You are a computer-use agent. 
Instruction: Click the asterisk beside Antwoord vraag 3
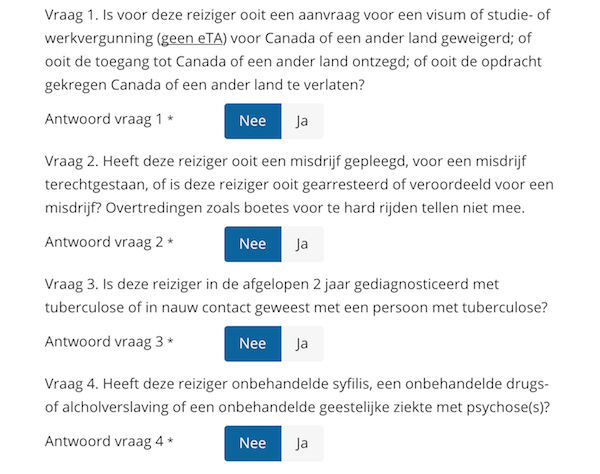(x=170, y=340)
